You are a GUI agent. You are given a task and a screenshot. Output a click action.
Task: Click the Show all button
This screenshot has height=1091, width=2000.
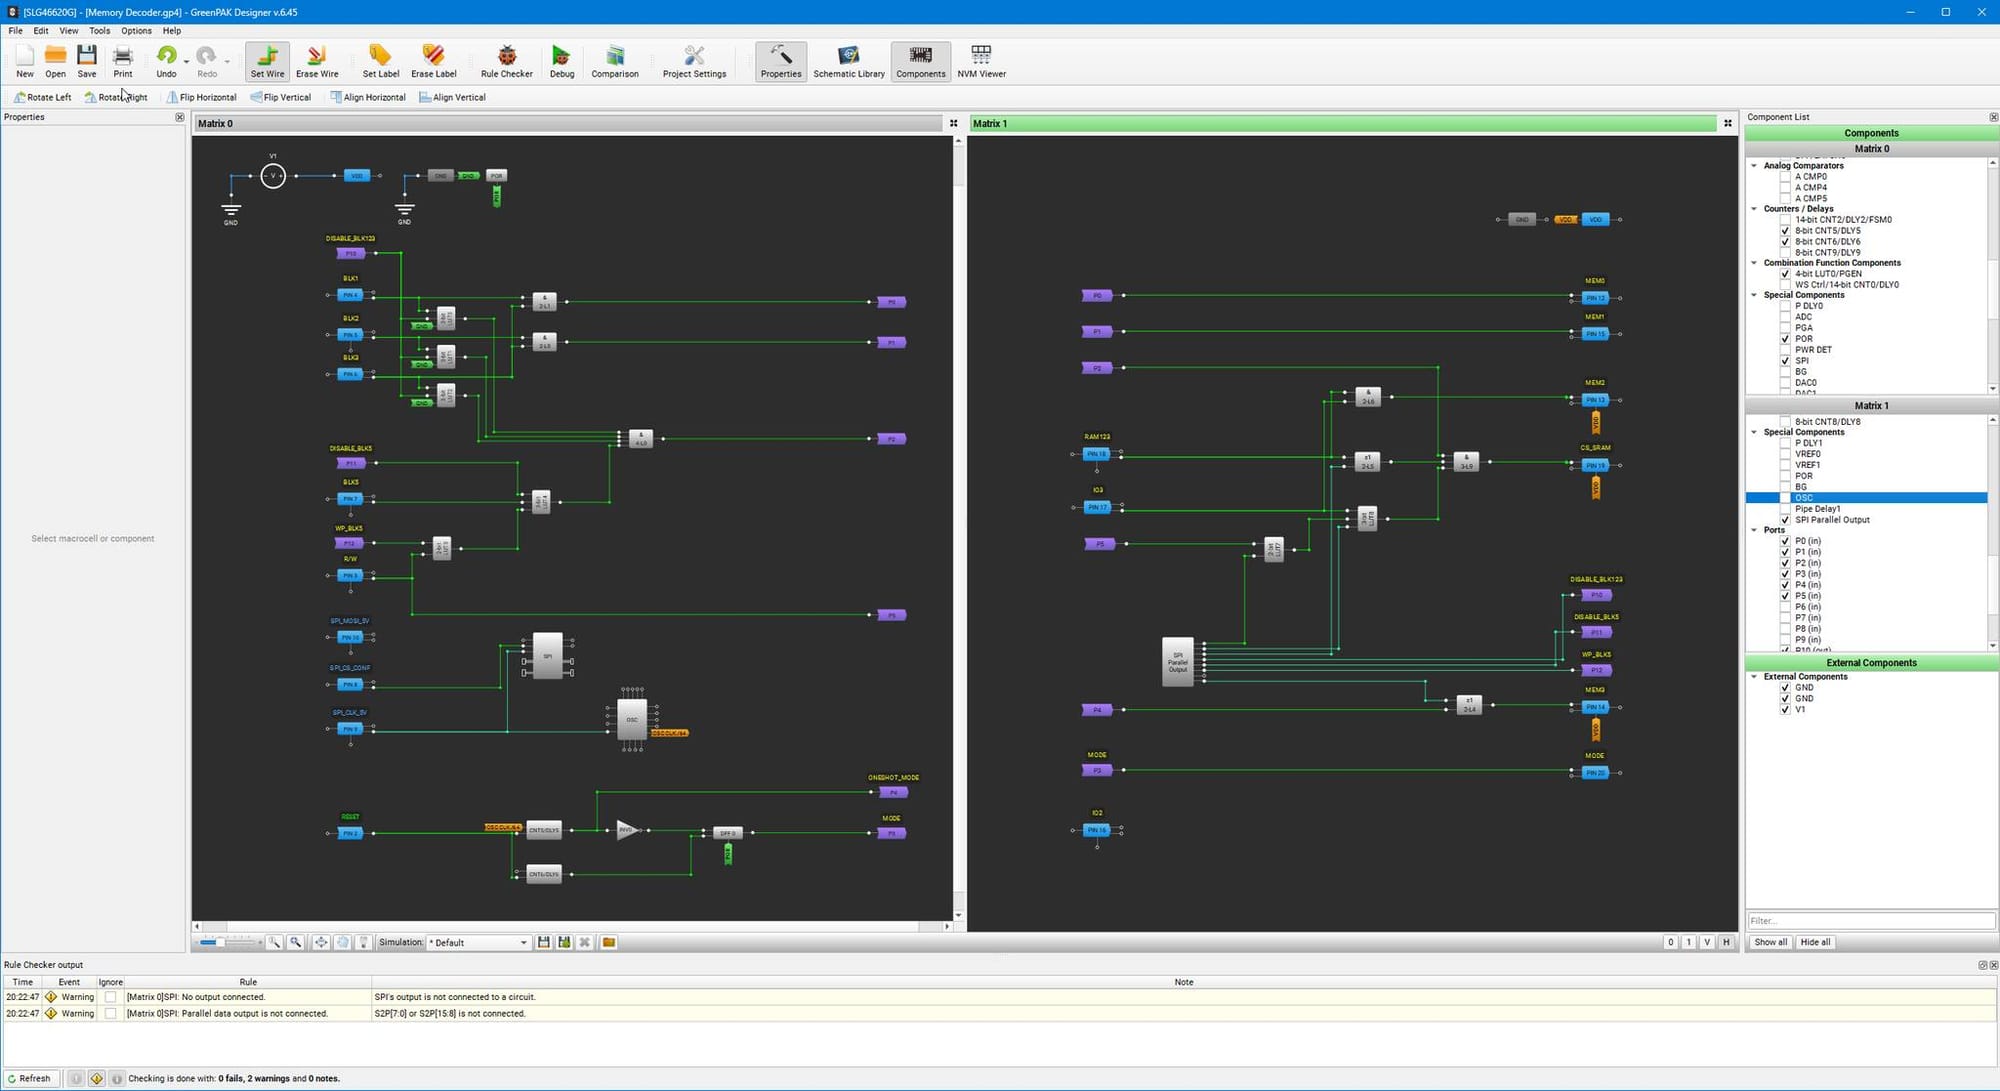pyautogui.click(x=1770, y=942)
